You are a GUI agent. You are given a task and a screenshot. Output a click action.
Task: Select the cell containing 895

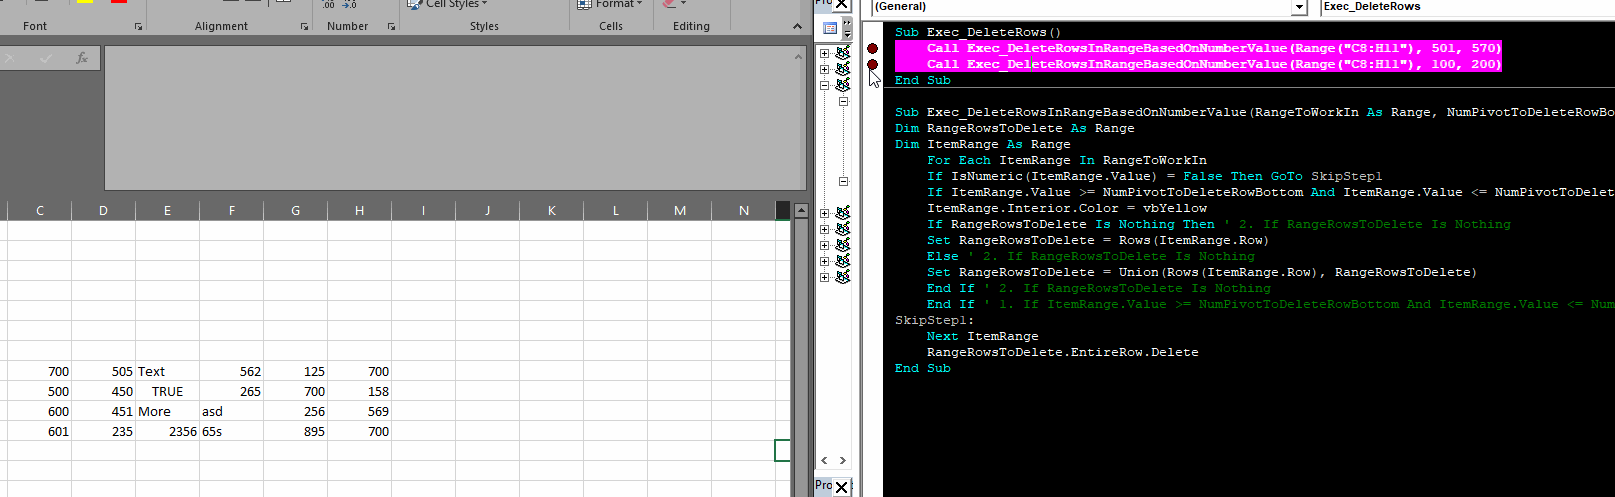coord(296,431)
